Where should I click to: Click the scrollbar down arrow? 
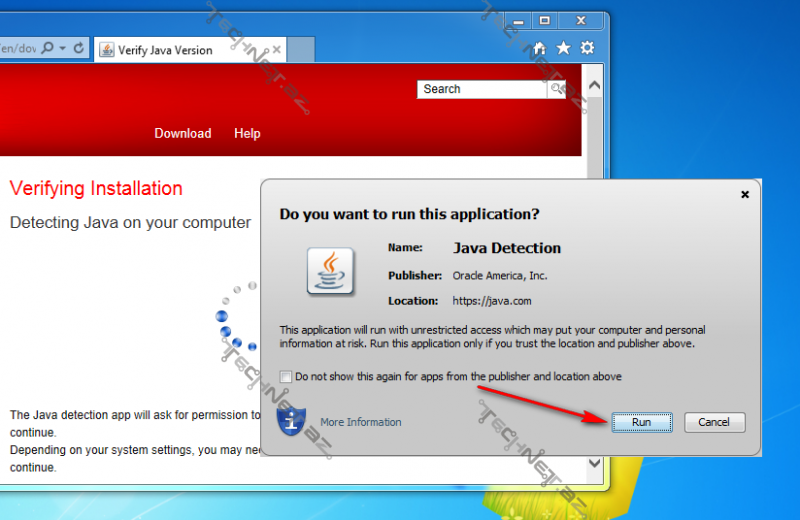594,463
